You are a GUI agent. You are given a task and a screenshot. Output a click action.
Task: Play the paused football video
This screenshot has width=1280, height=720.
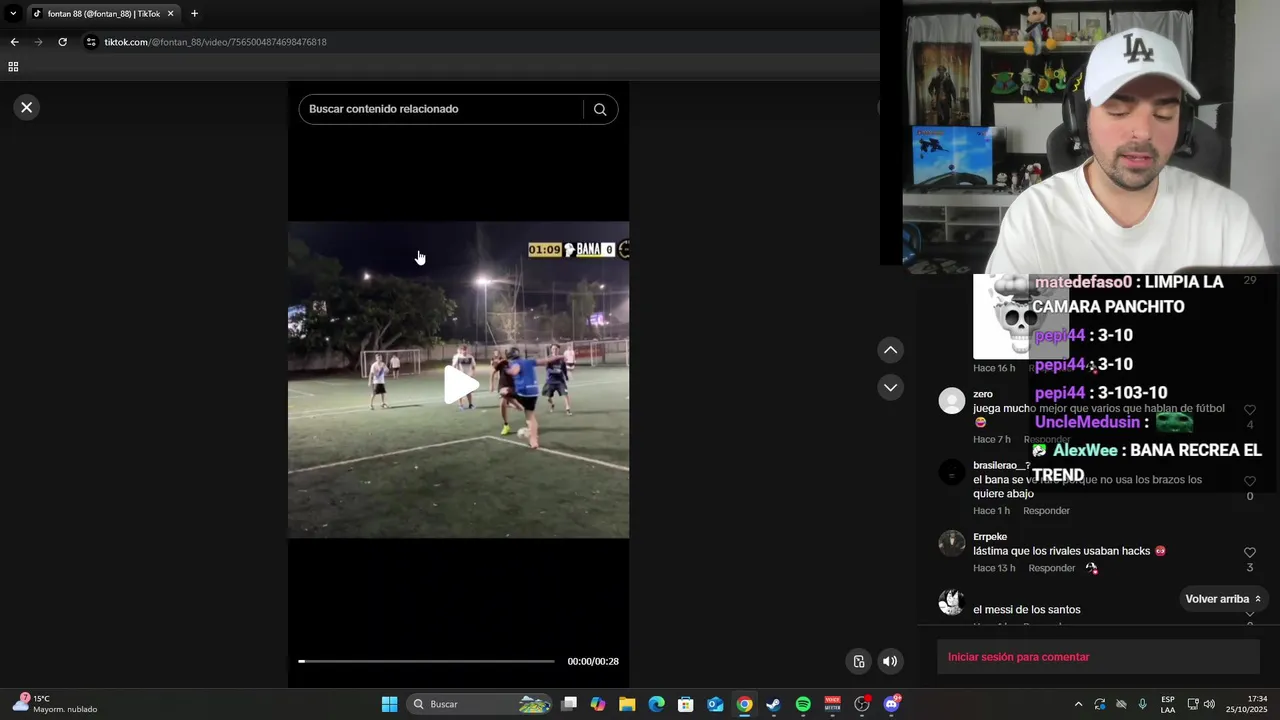pos(459,385)
